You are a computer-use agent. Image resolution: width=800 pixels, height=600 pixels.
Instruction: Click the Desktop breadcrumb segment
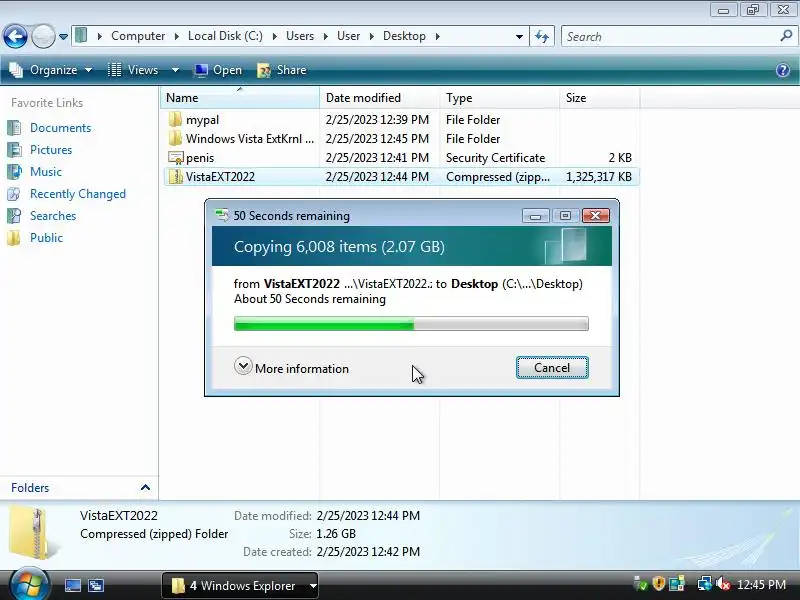click(x=404, y=36)
